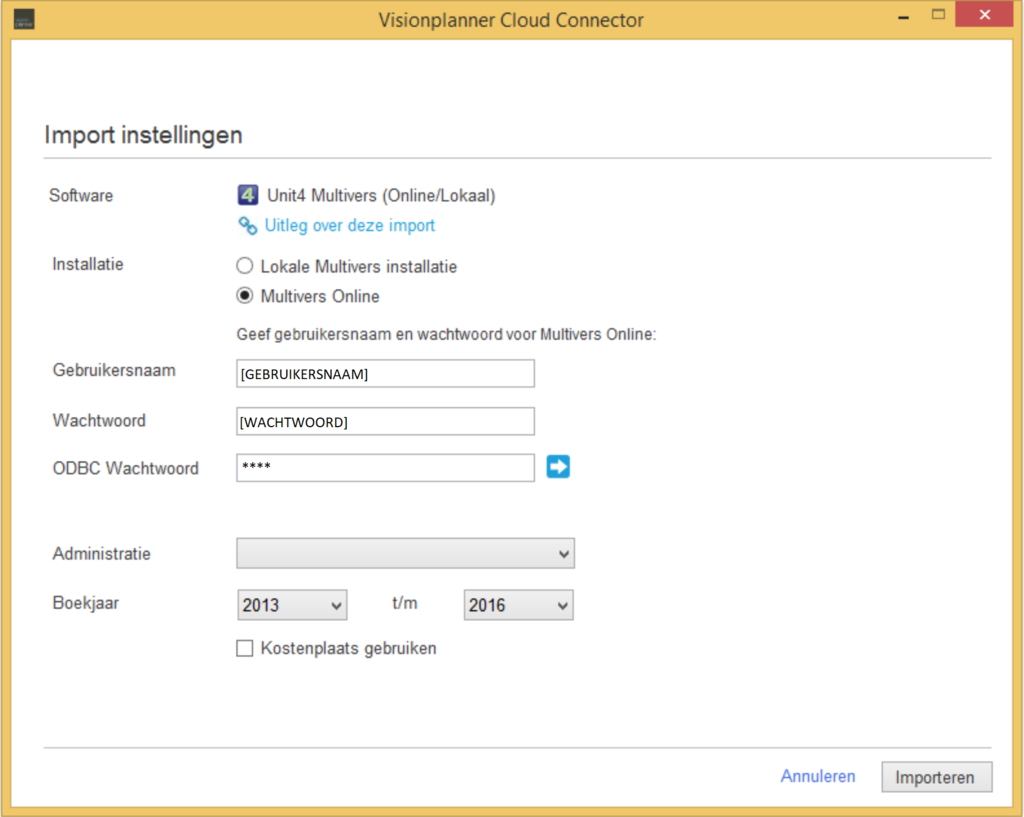Click the Unit4 Multivers software icon
This screenshot has height=817, width=1024.
click(x=248, y=195)
